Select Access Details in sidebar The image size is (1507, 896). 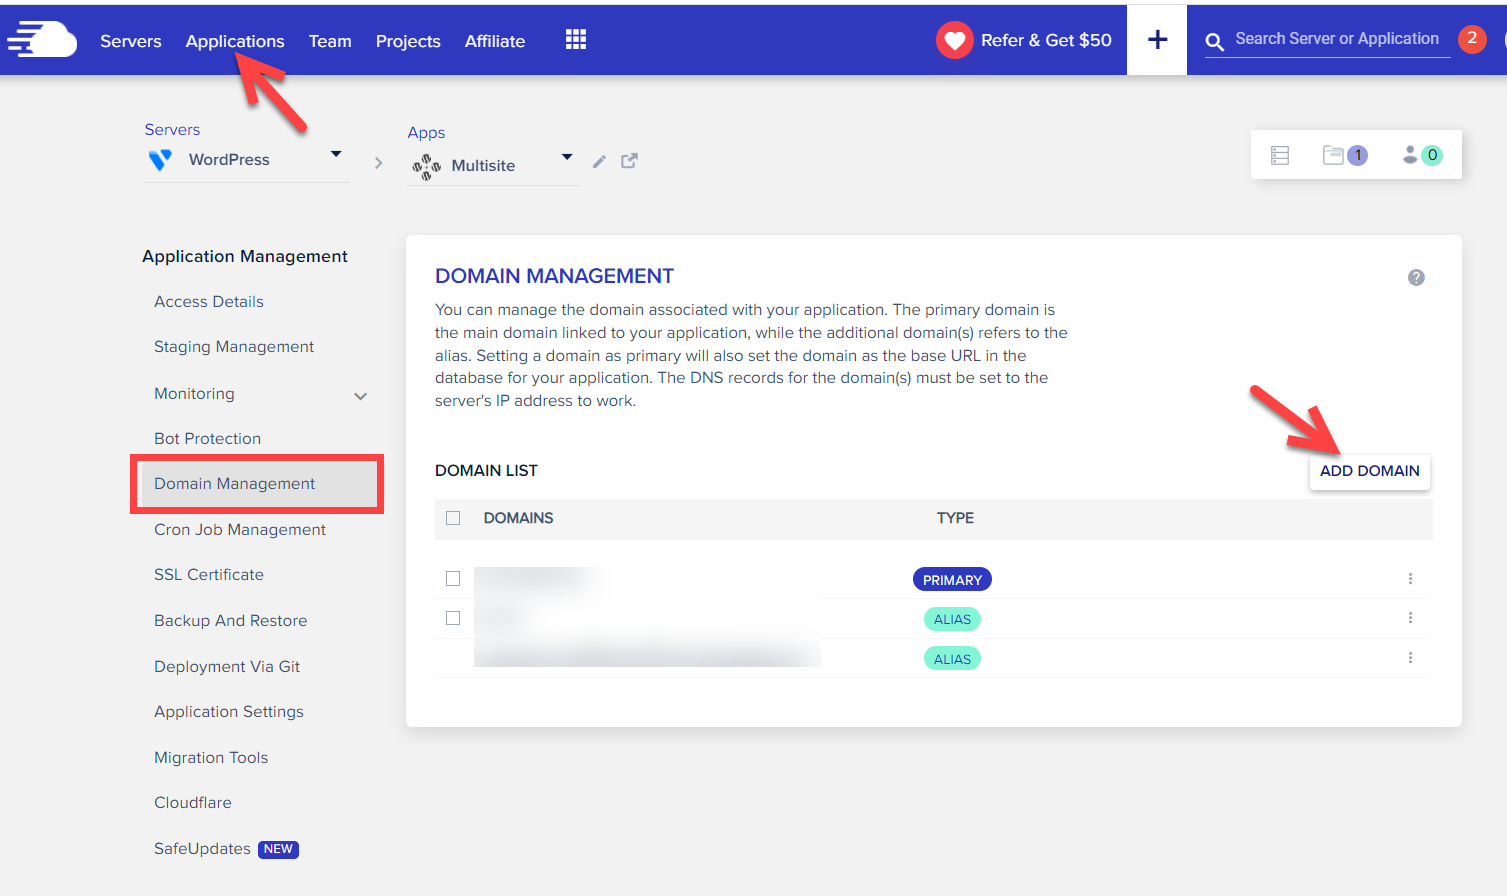(209, 302)
